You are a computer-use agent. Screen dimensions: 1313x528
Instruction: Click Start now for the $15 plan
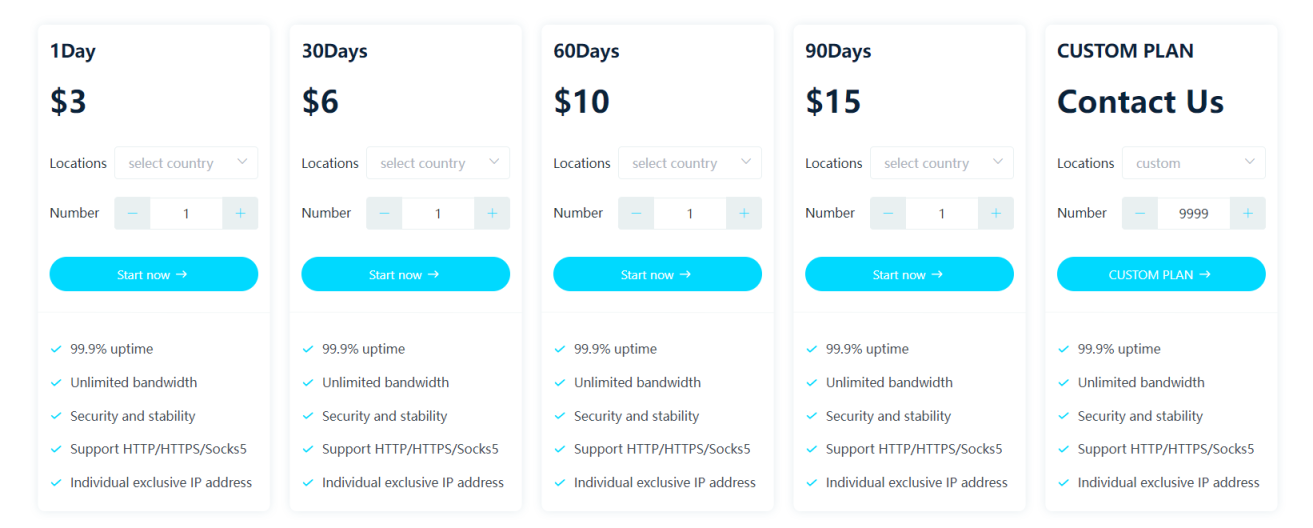pos(909,274)
